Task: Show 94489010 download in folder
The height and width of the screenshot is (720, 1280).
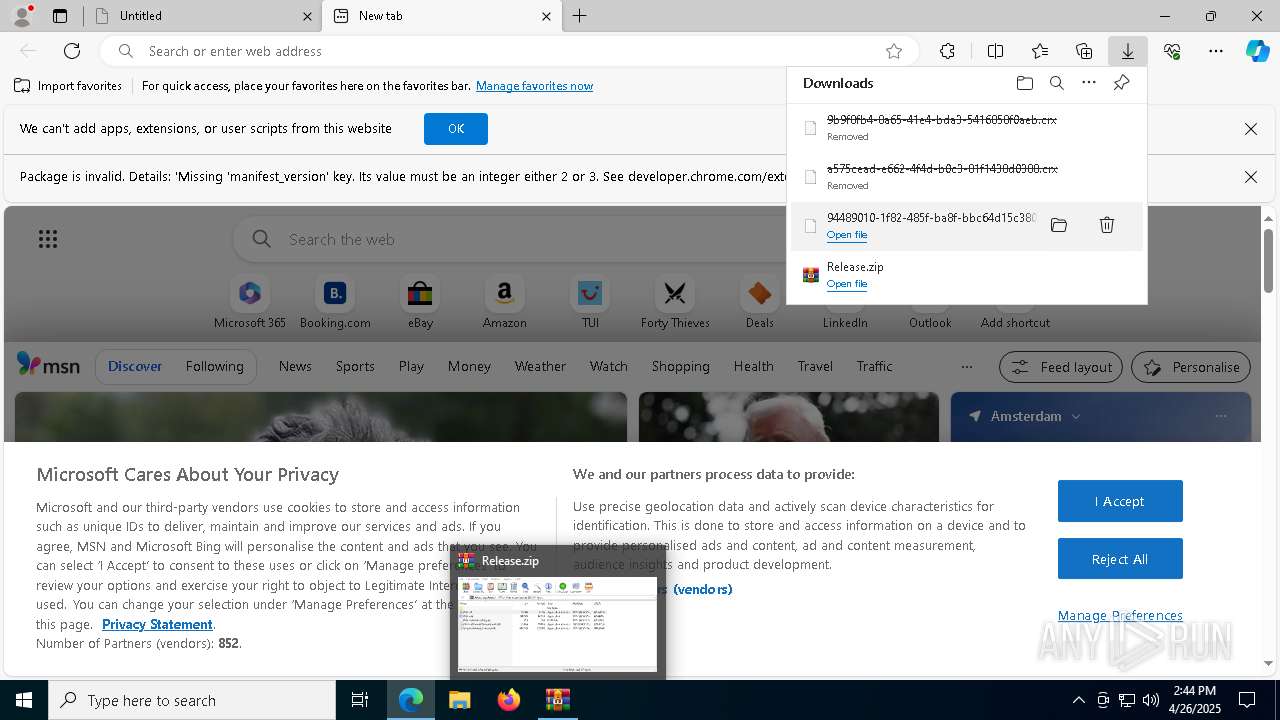Action: (x=1059, y=226)
